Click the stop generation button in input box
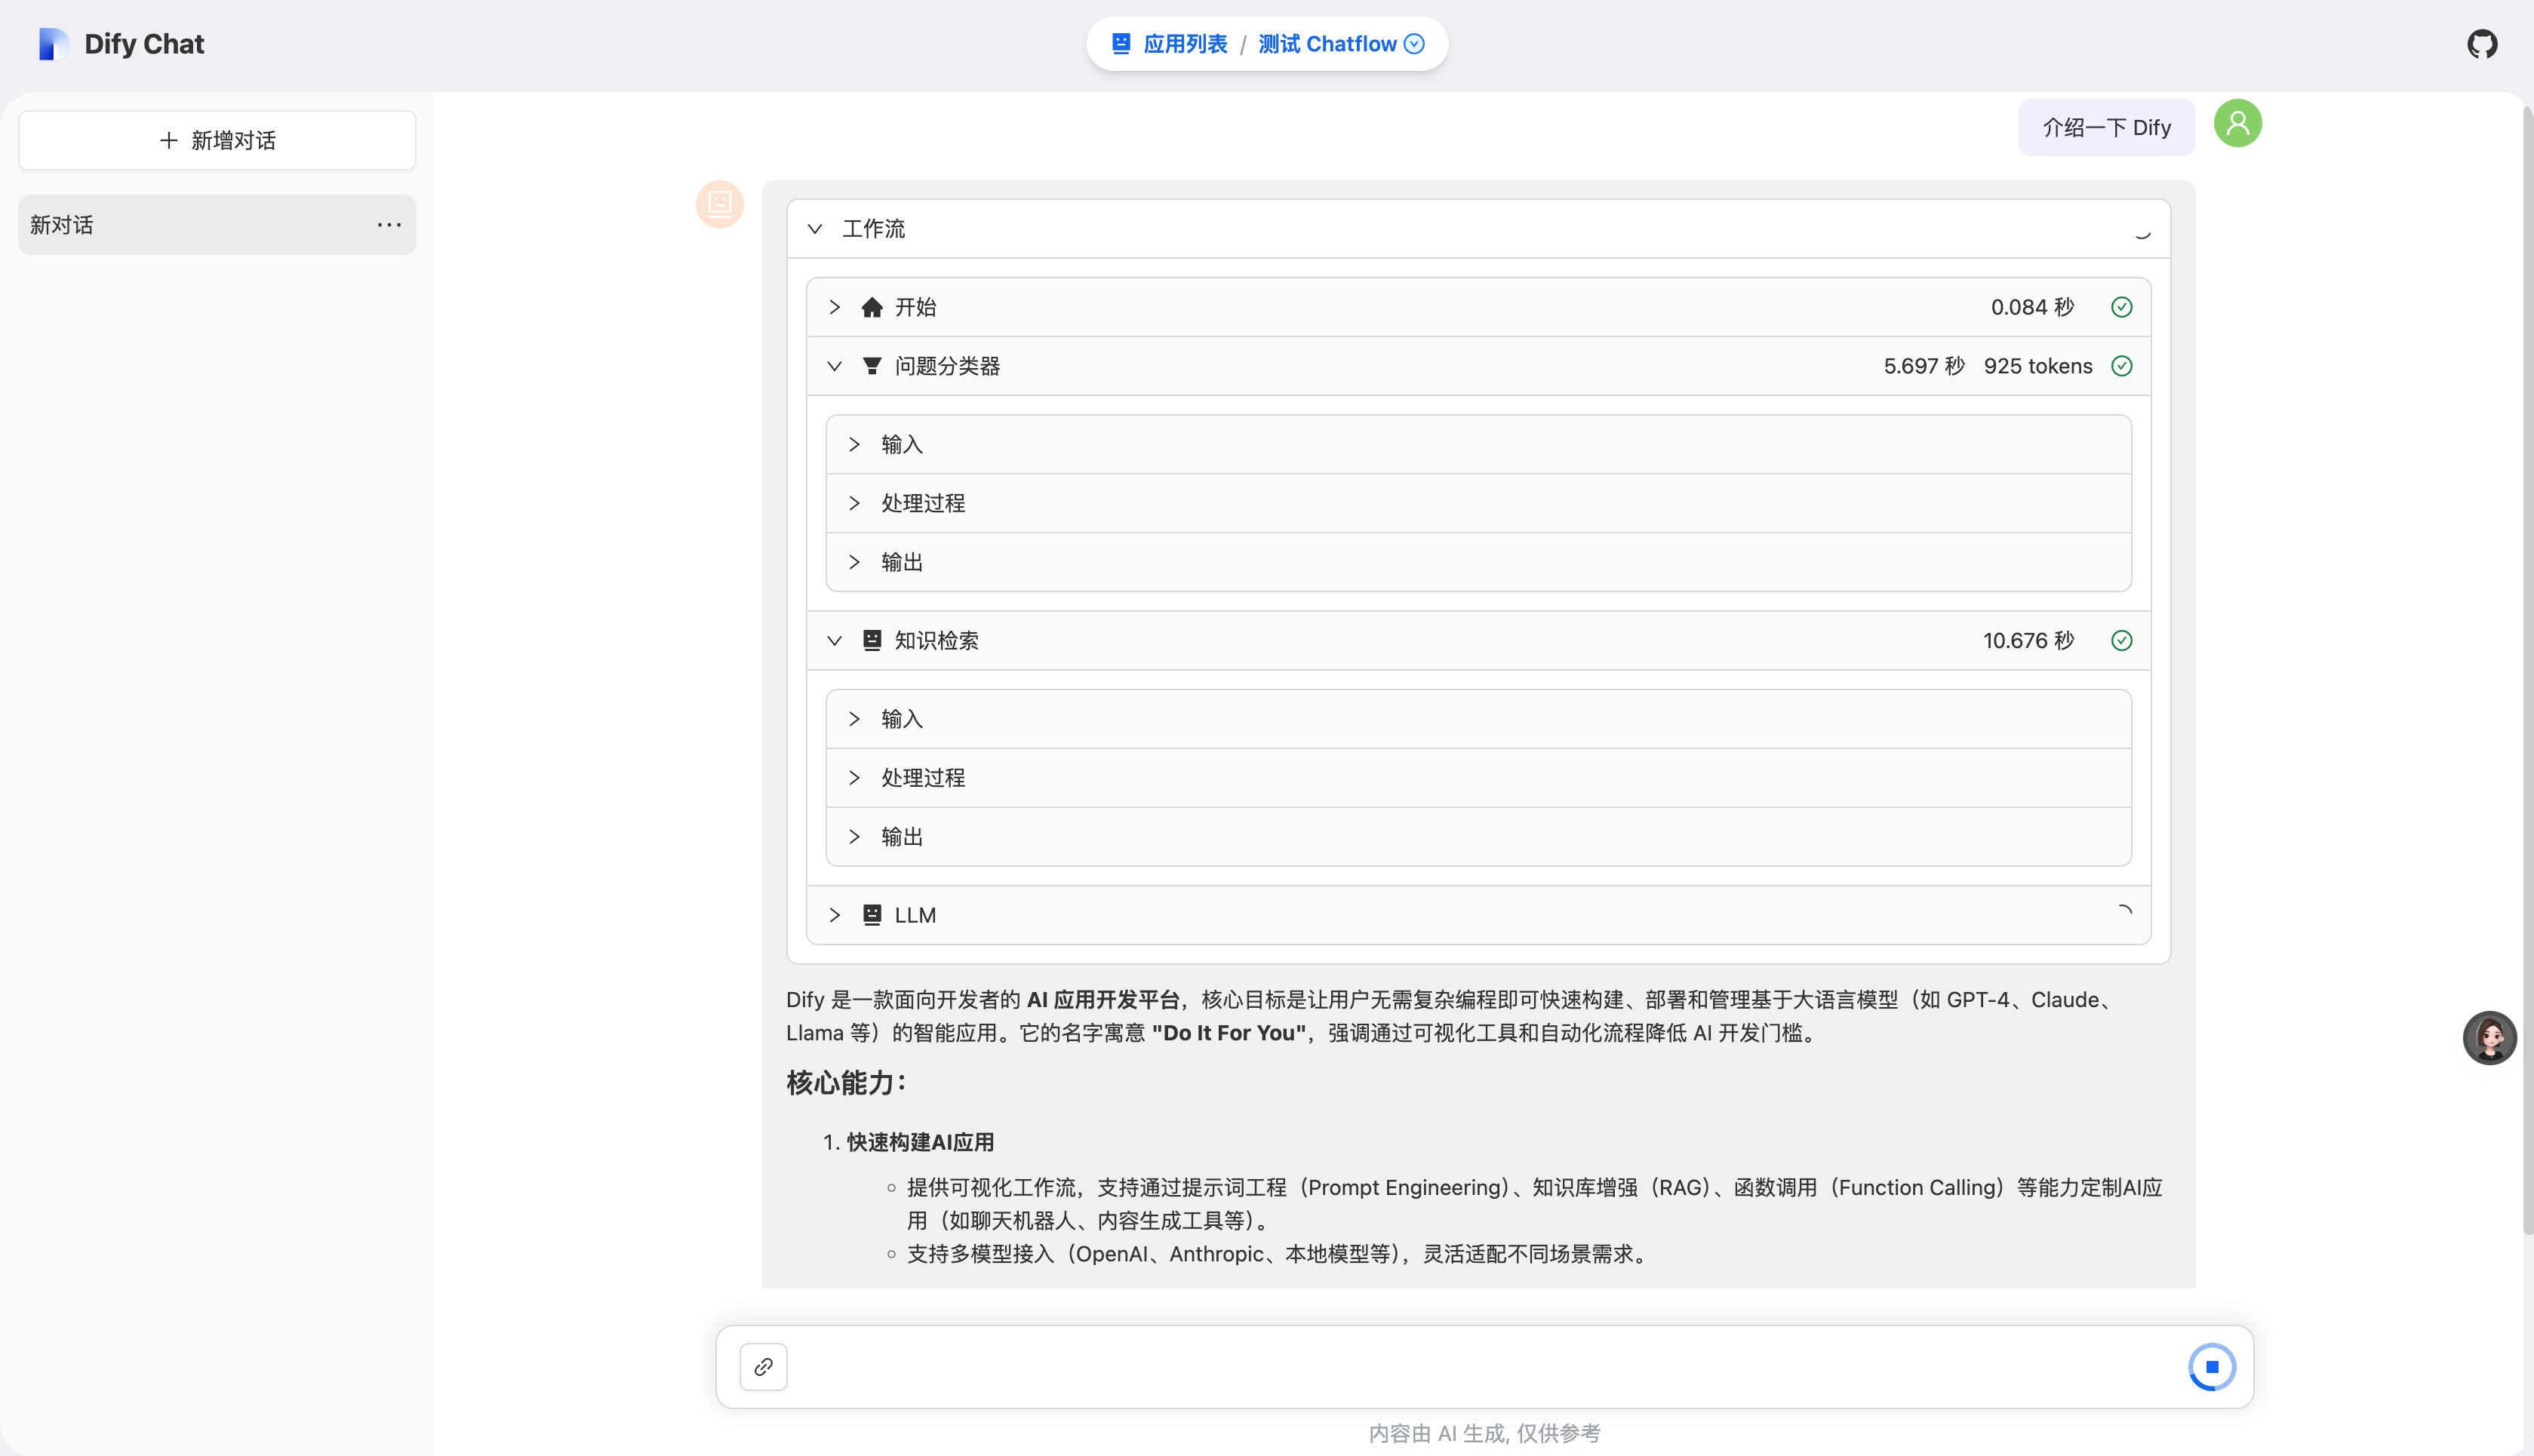Image resolution: width=2534 pixels, height=1456 pixels. [2212, 1366]
